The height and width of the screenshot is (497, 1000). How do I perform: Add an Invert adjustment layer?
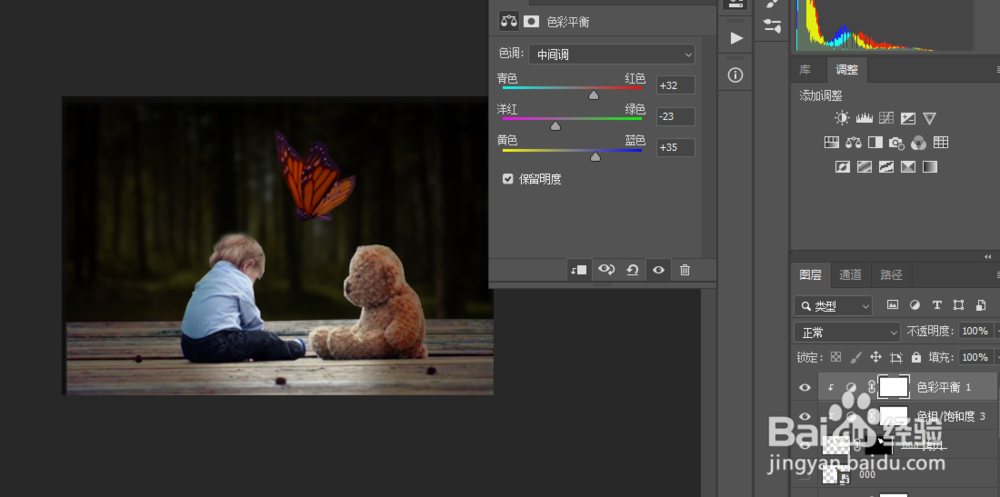842,167
